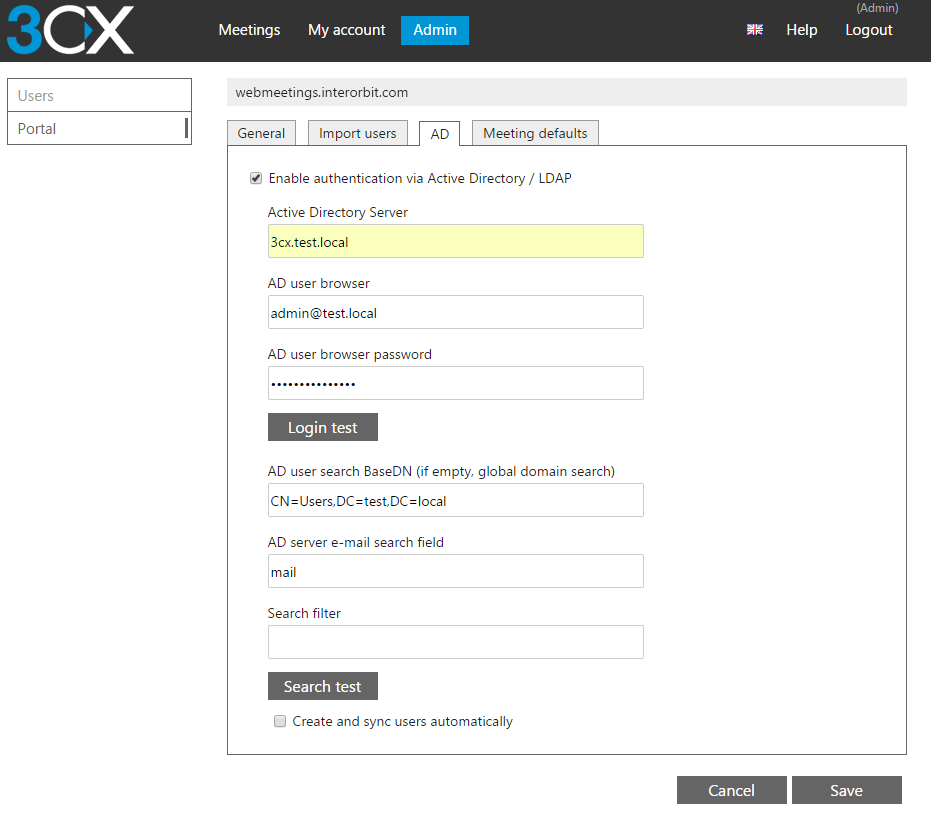Image resolution: width=931 pixels, height=814 pixels.
Task: Click the AD server e-mail search field
Action: click(455, 571)
